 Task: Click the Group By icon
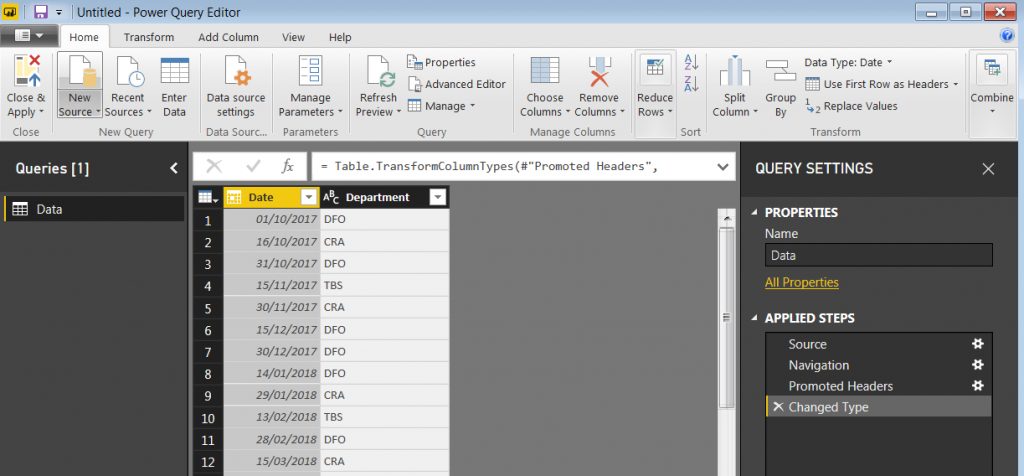pos(780,73)
